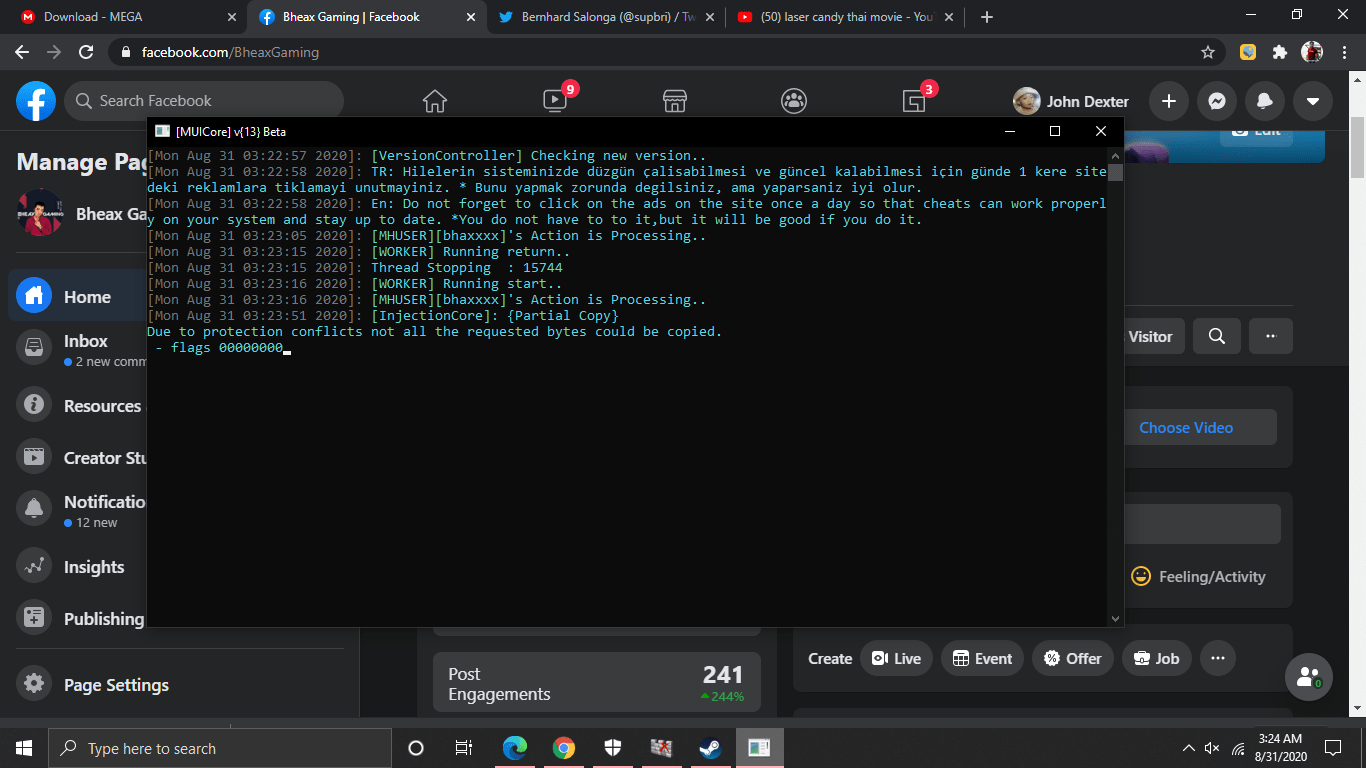Click console scrollbar up arrow
1366x768 pixels.
[x=1116, y=155]
